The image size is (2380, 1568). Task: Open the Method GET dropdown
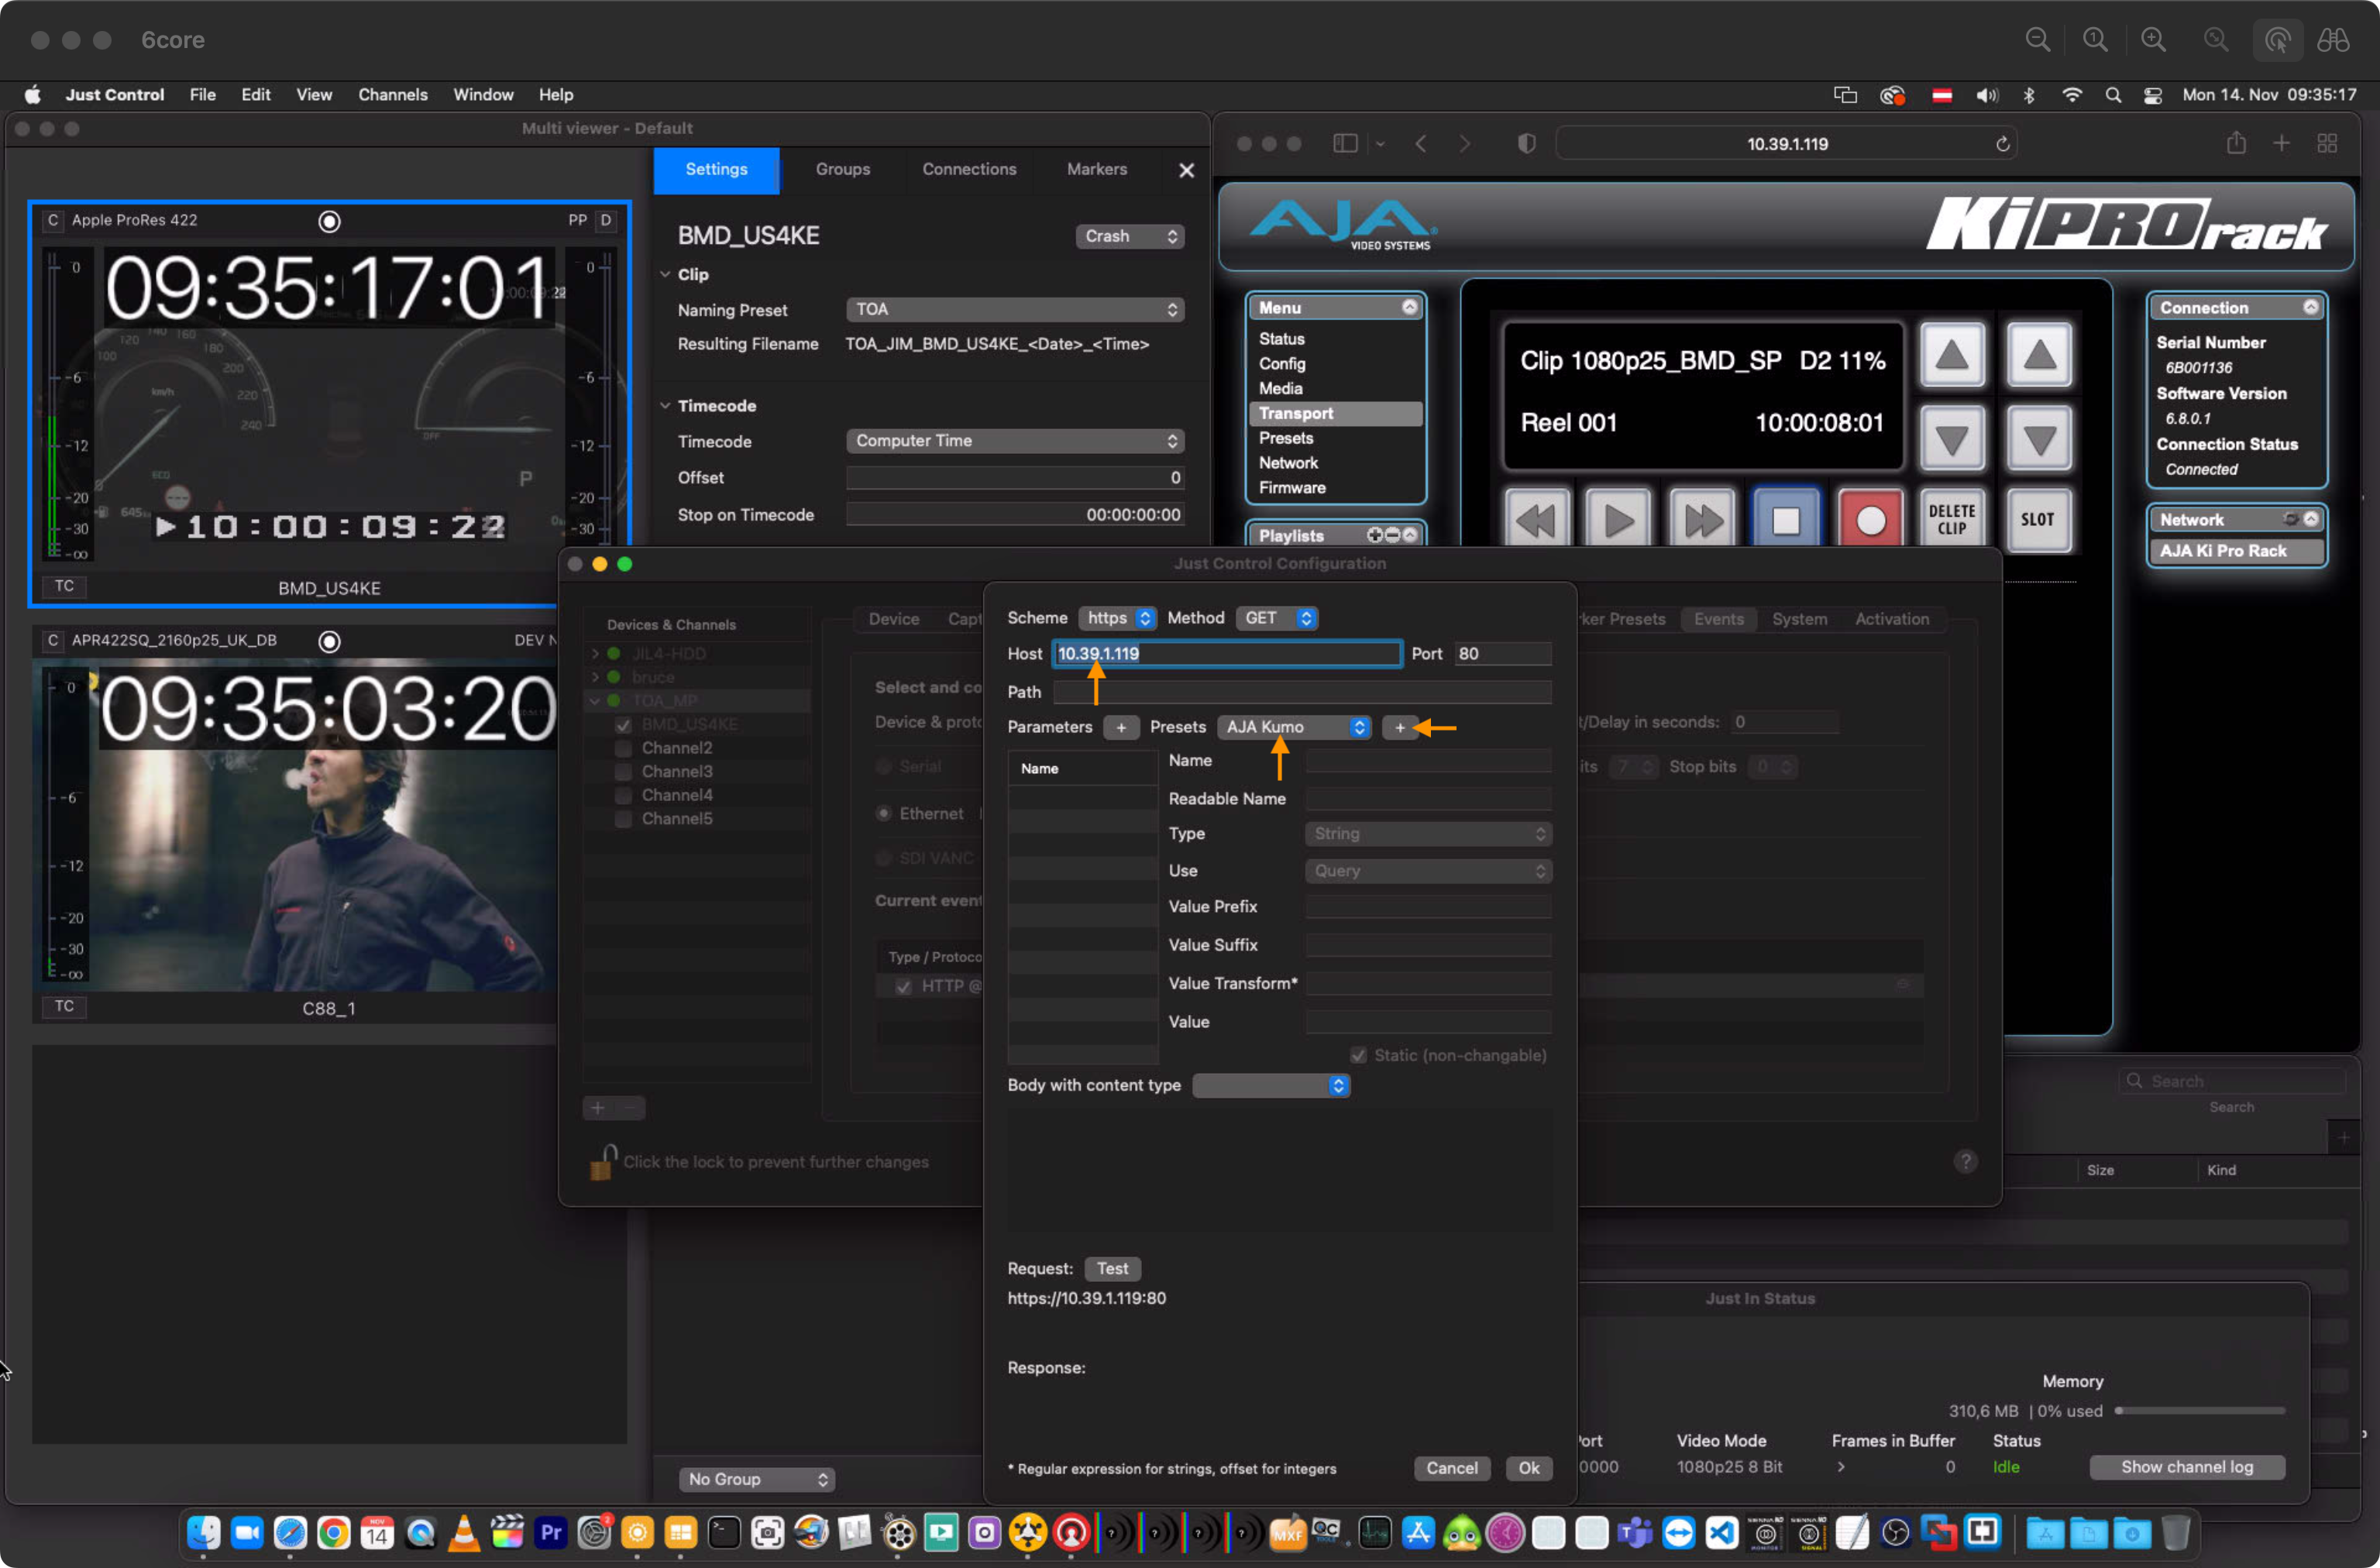(1277, 618)
